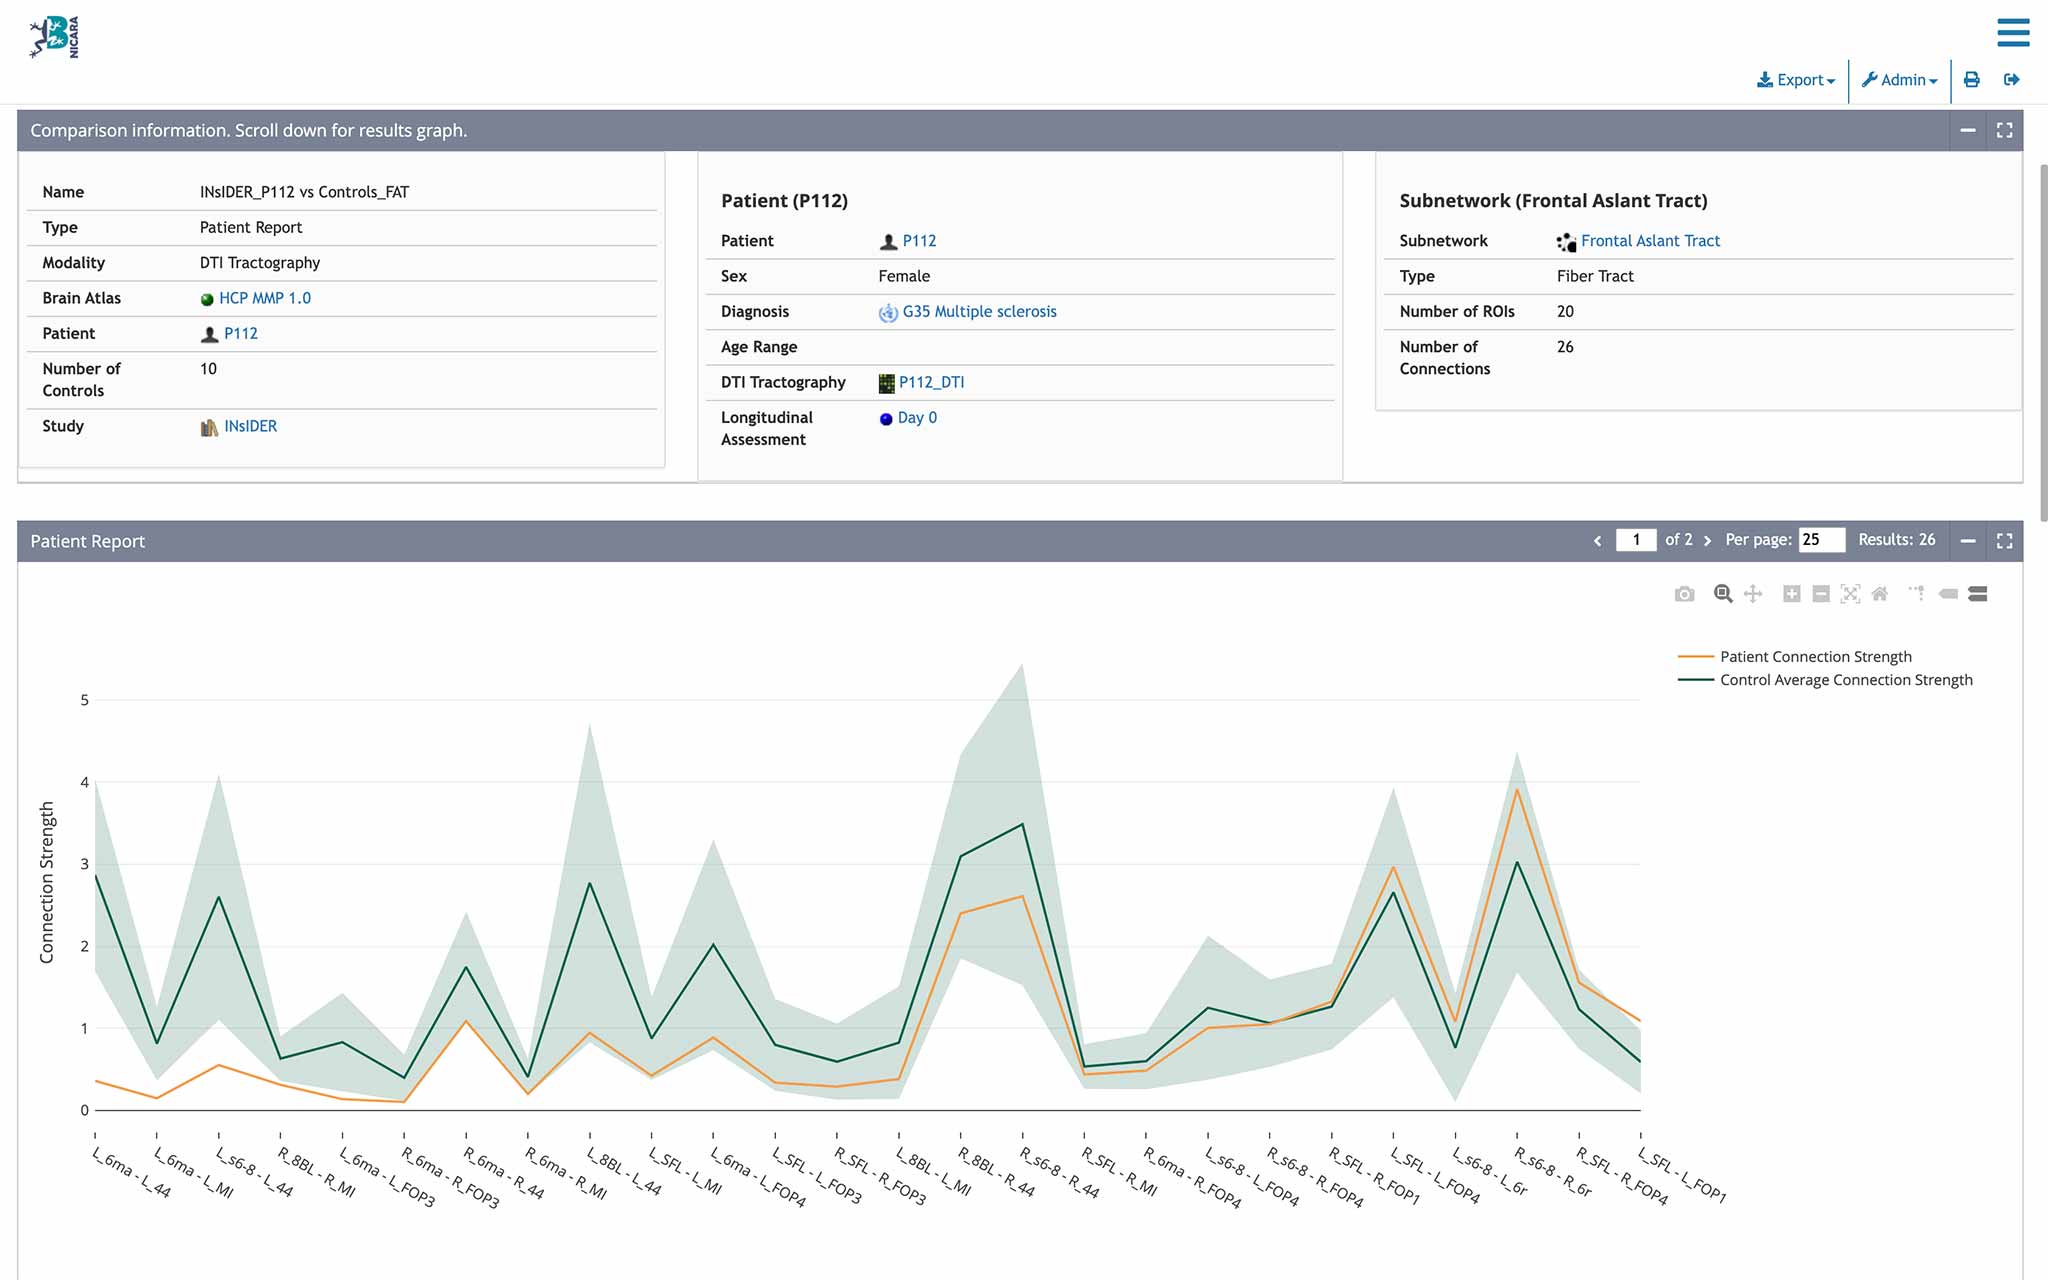Select the box zoom tool
The image size is (2048, 1280).
1722,594
